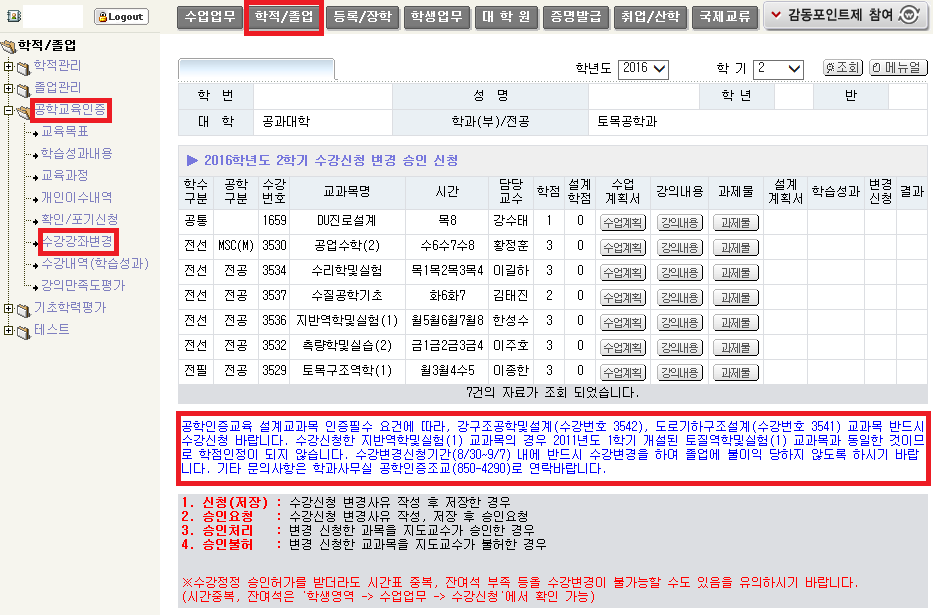
Task: Select 수강강좌변경 in the sidebar tree
Action: click(x=76, y=241)
